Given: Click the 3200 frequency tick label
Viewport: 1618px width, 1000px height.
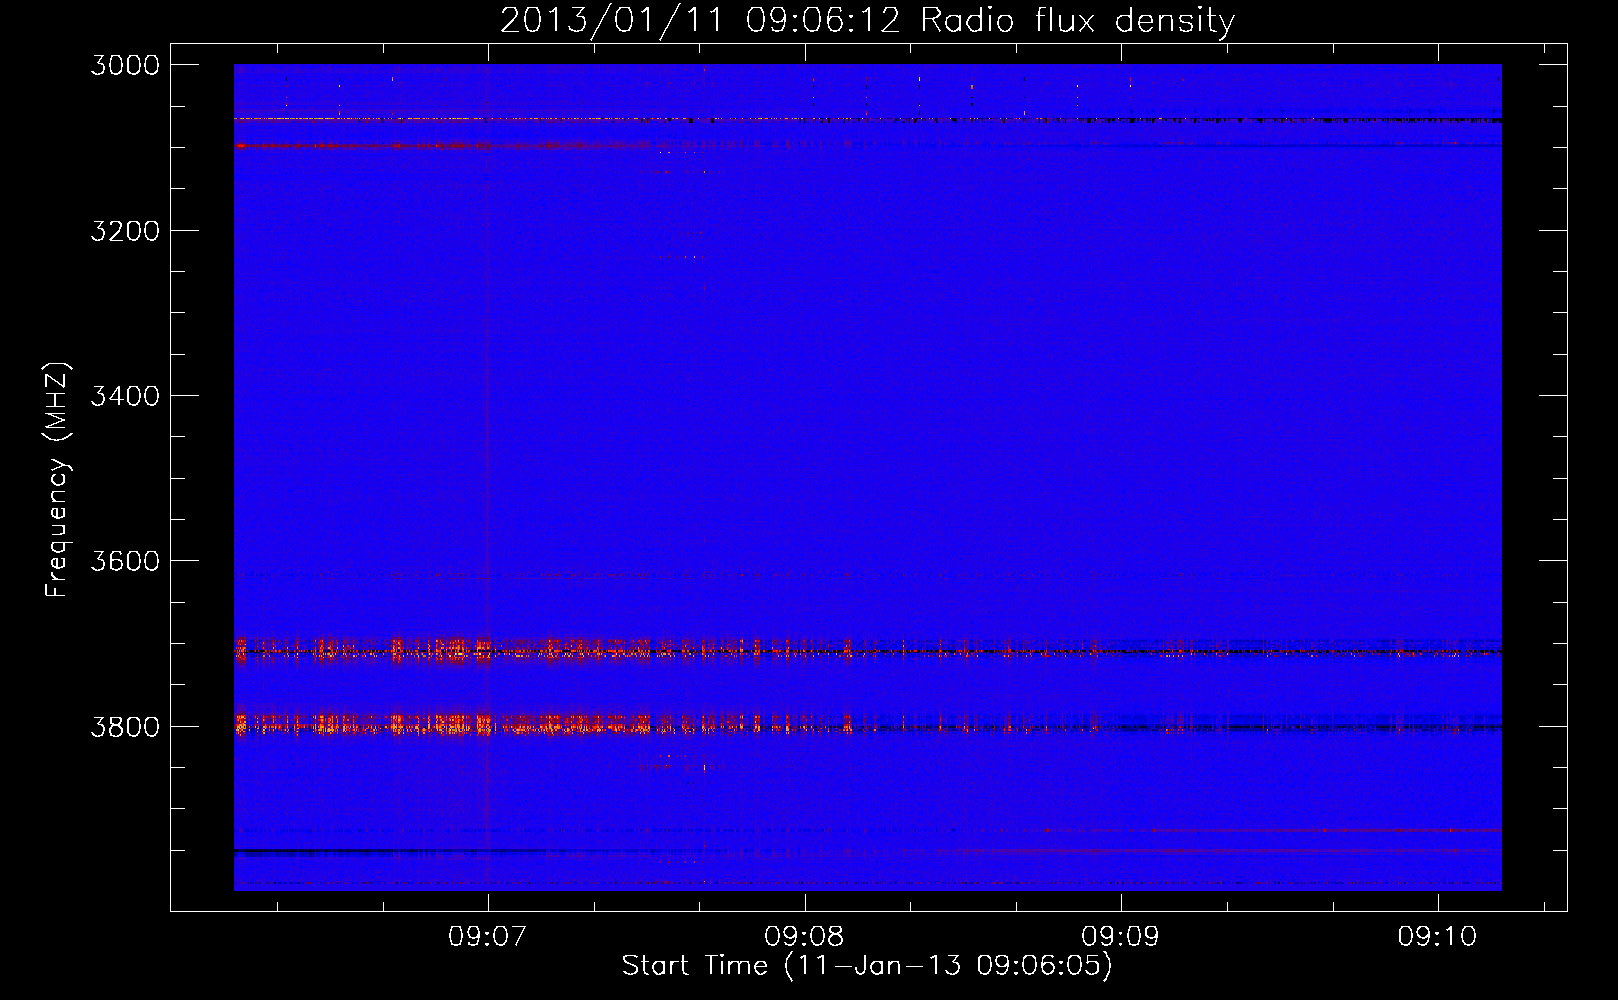Looking at the screenshot, I should [125, 231].
